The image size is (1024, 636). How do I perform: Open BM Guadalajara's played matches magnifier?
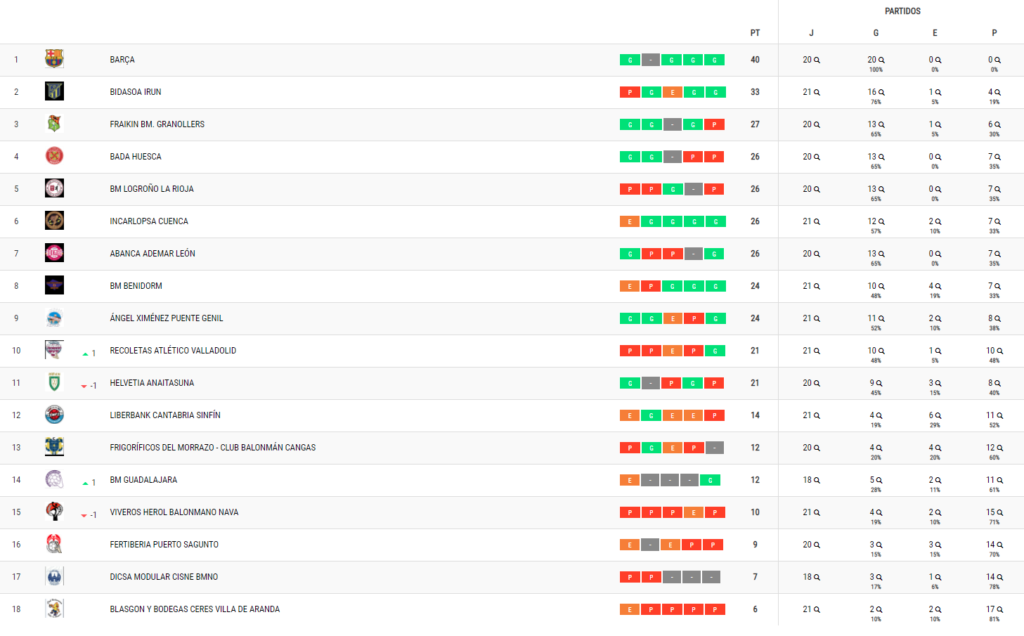coord(816,481)
